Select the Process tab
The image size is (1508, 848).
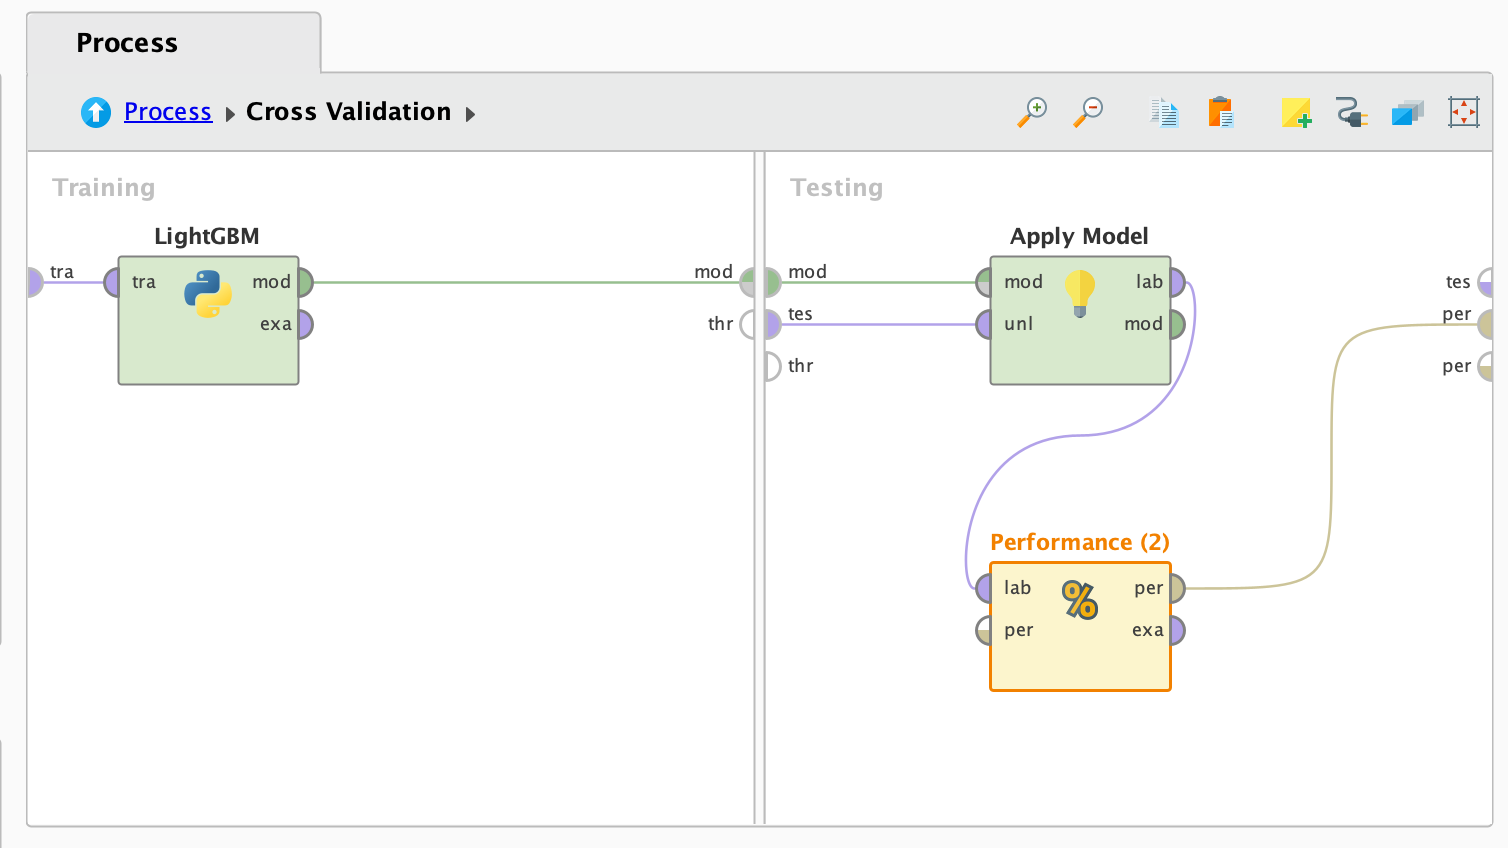[x=173, y=43]
